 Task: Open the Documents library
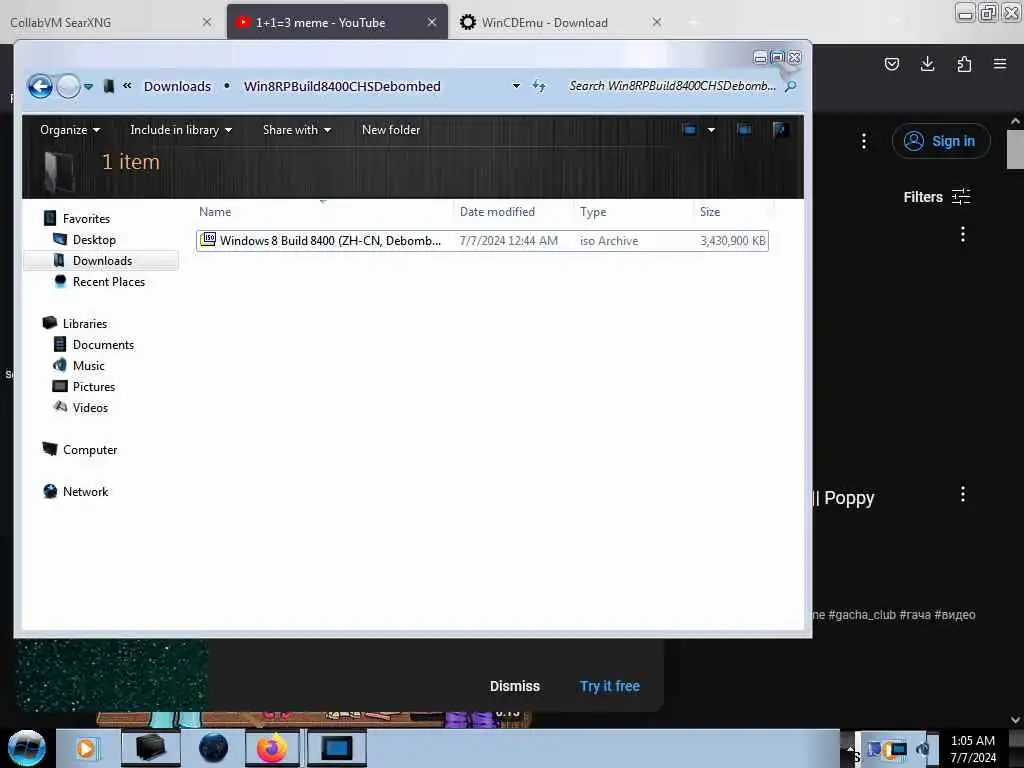(x=103, y=345)
